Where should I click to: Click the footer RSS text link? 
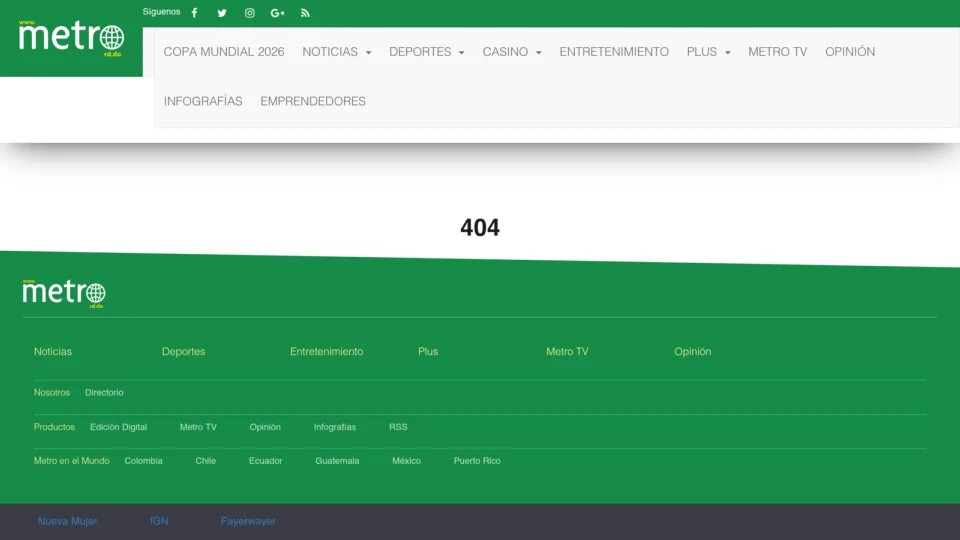pos(398,427)
